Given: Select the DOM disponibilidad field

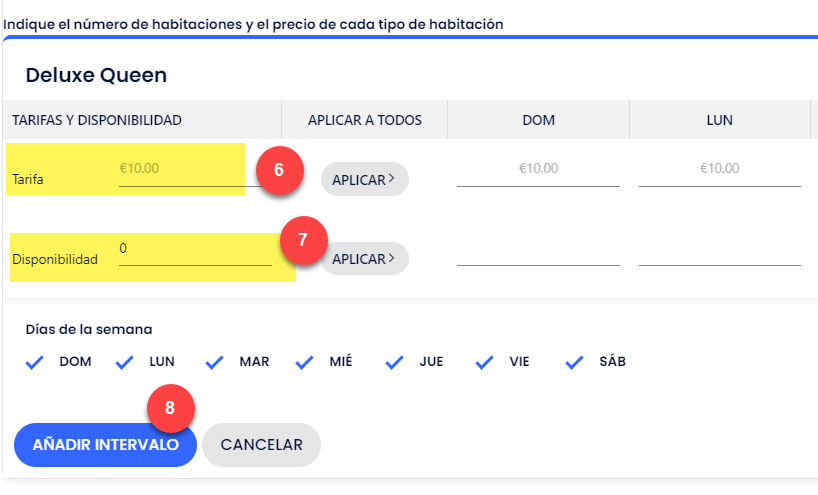Looking at the screenshot, I should click(x=538, y=251).
